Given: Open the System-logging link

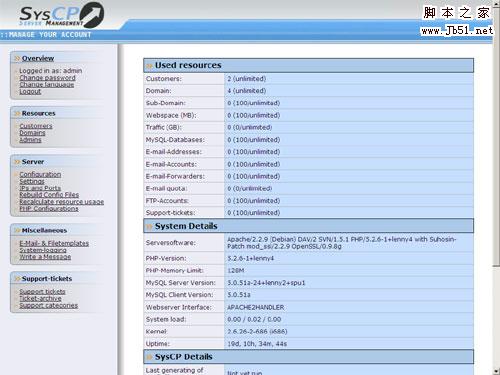Looking at the screenshot, I should (x=43, y=250).
